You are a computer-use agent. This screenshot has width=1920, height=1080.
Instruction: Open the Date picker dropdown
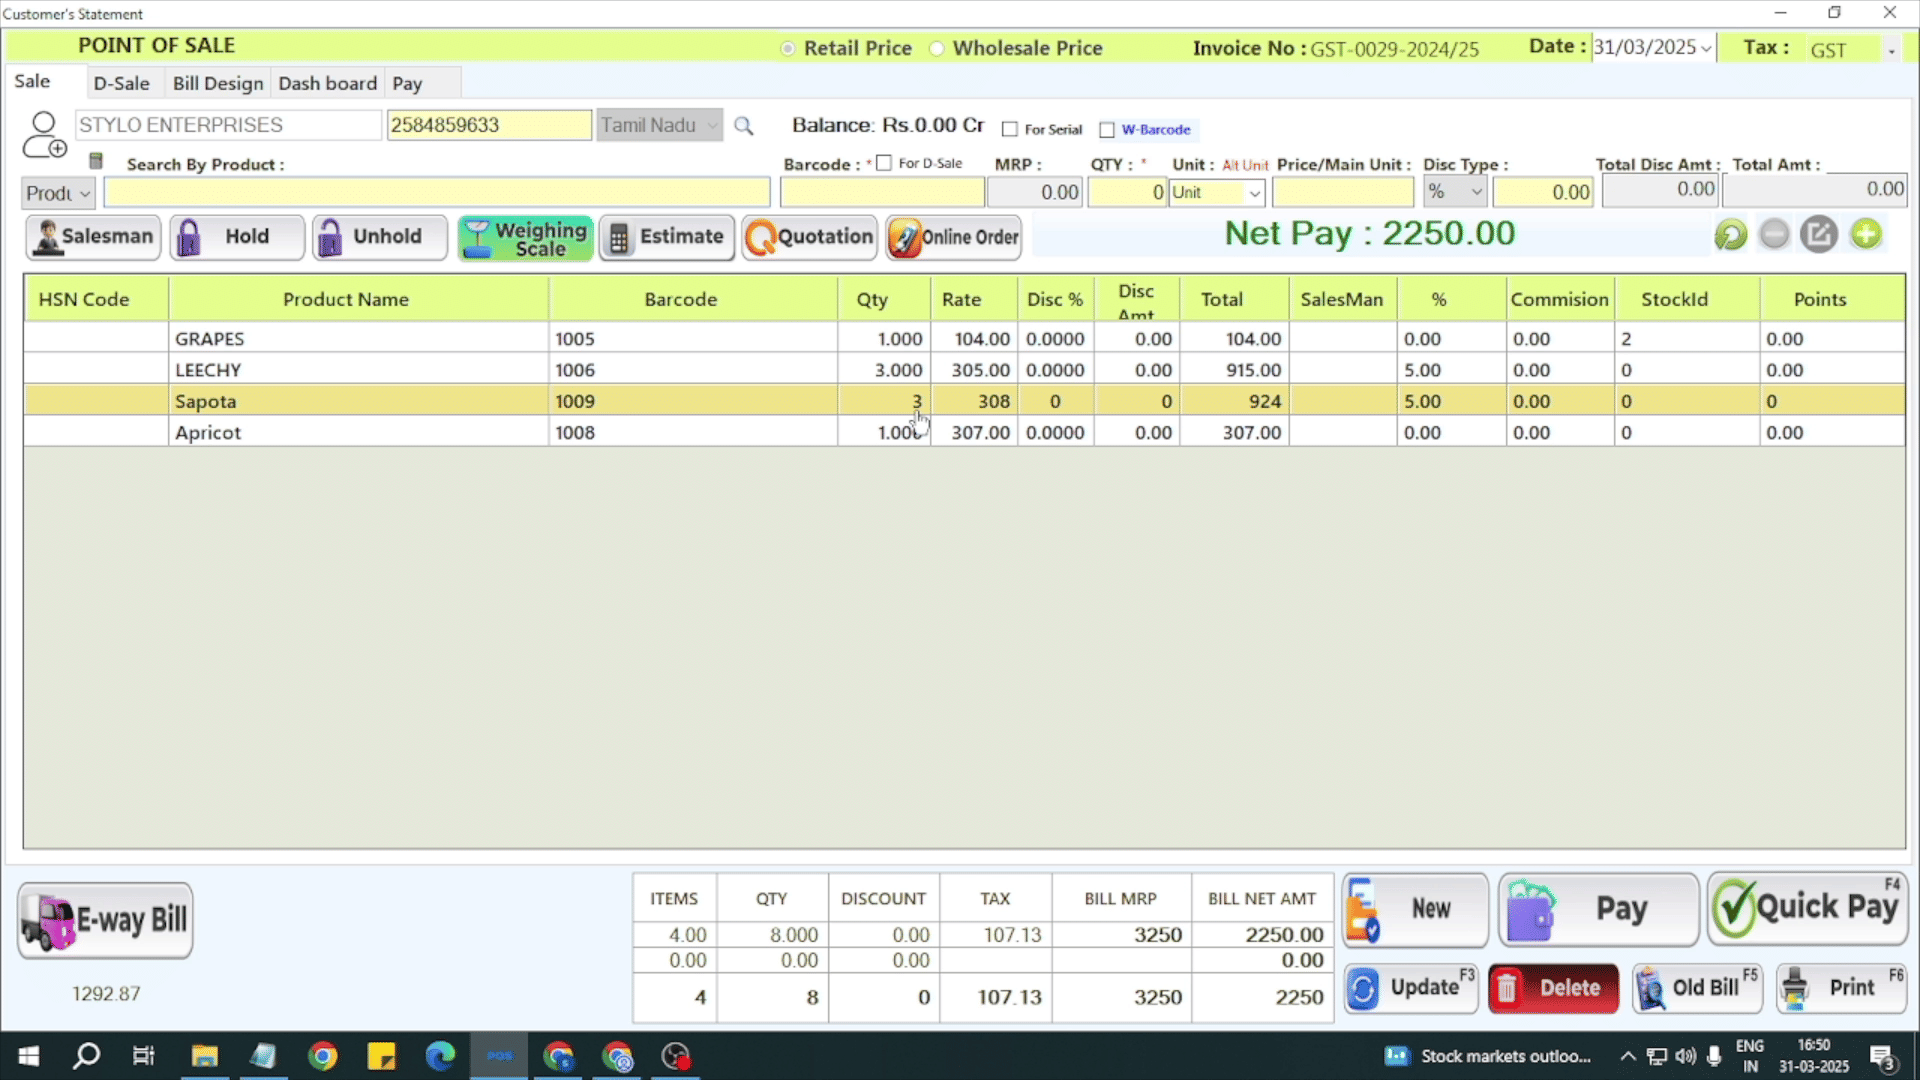click(1705, 48)
